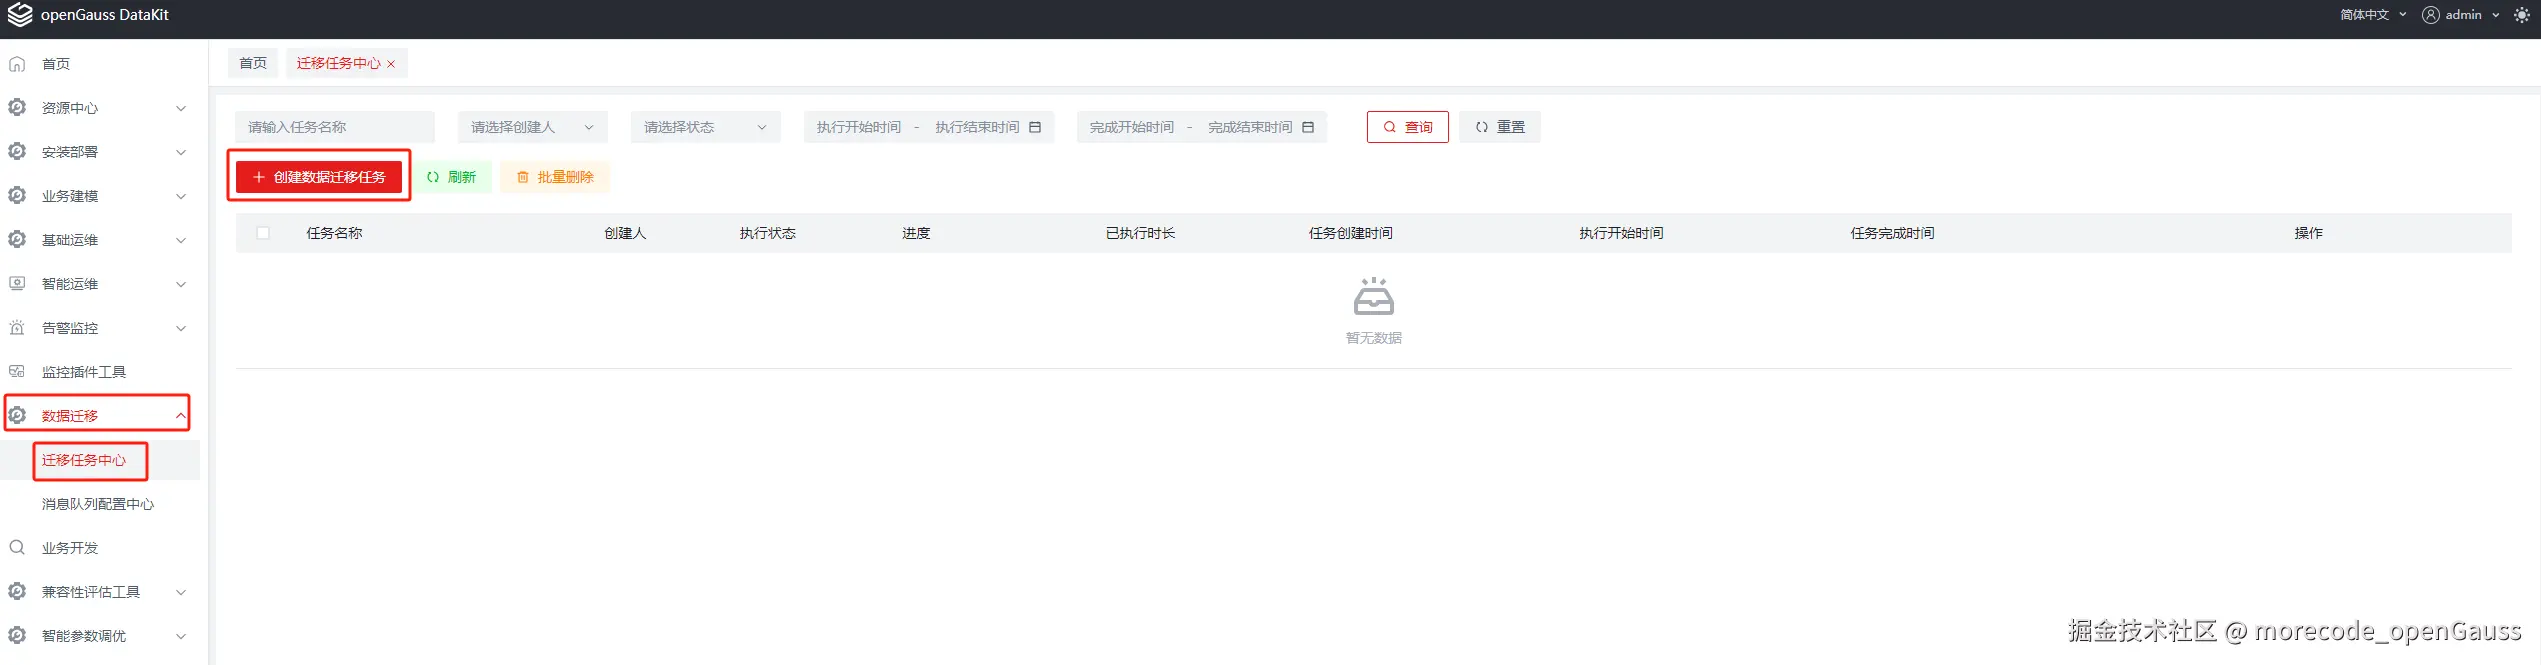The image size is (2541, 665).
Task: Click the 完成结束时间 date field
Action: coord(1250,127)
